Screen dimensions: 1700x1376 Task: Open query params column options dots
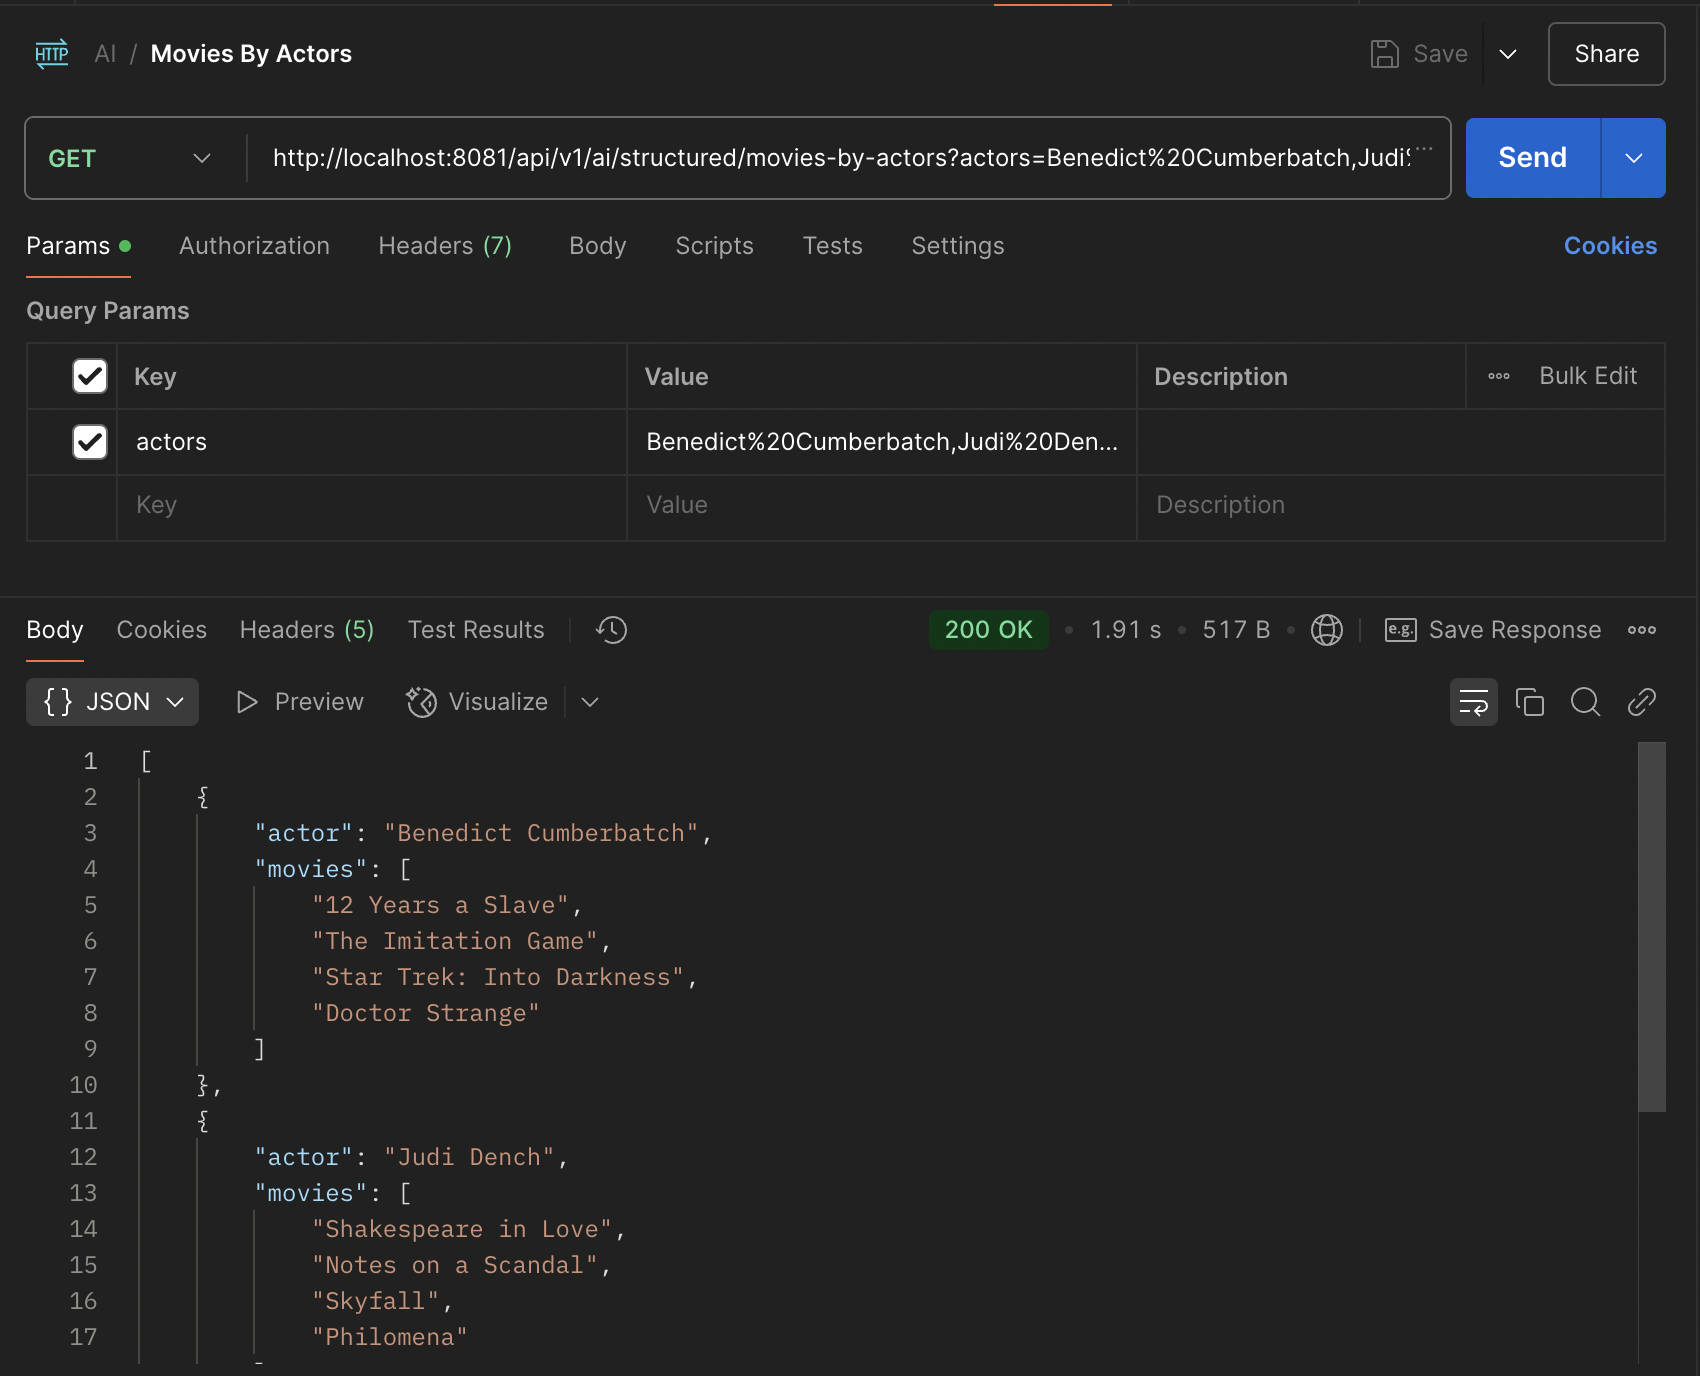[1499, 376]
